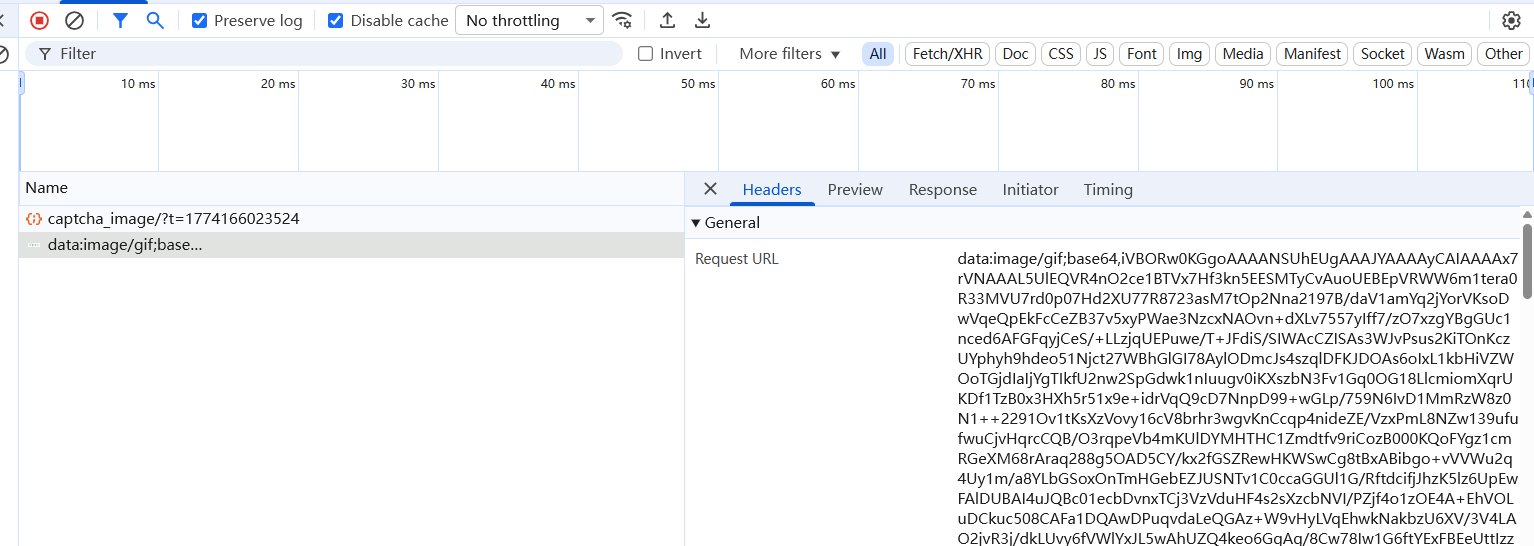Uncheck Preserve log checkbox

point(200,20)
